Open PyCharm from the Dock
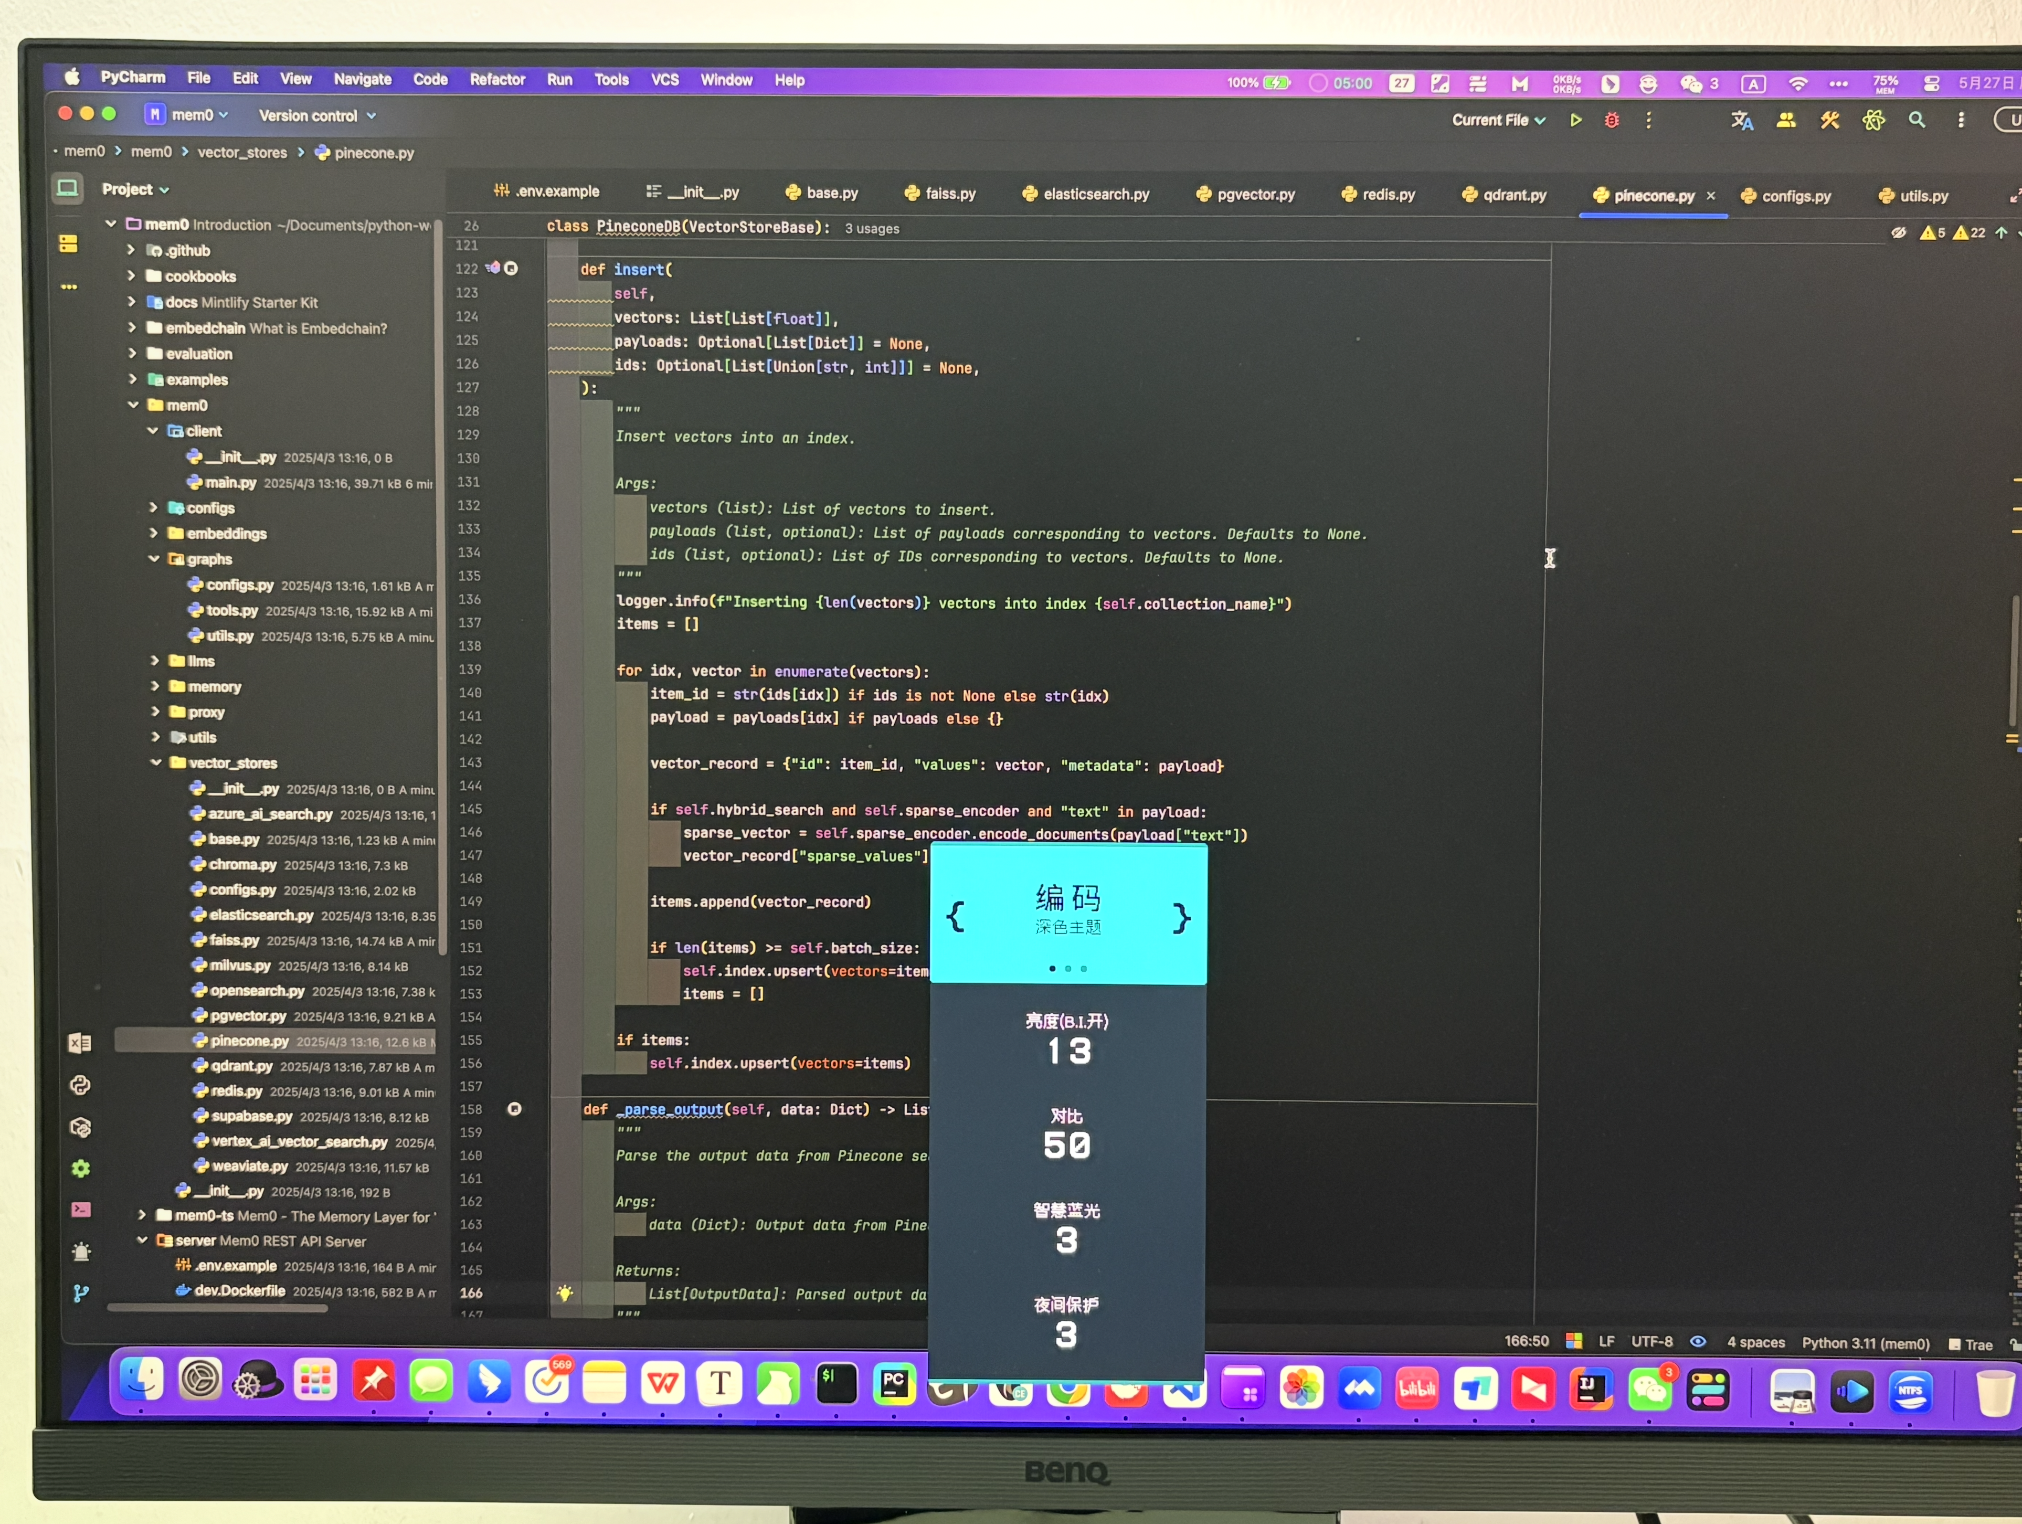The width and height of the screenshot is (2022, 1524). pyautogui.click(x=894, y=1384)
